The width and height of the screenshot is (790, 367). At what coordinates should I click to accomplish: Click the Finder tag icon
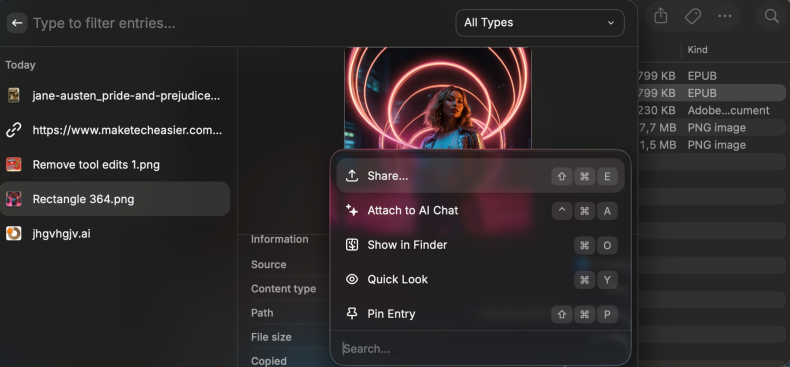(x=693, y=16)
